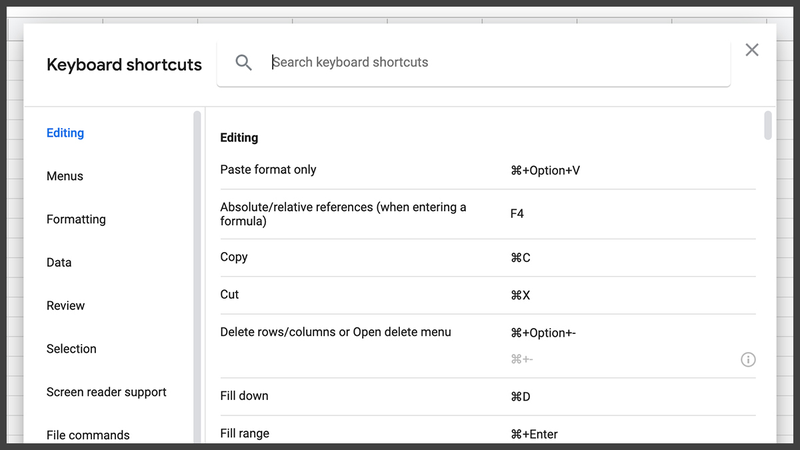The height and width of the screenshot is (450, 800).
Task: Switch to the Formatting category
Action: pyautogui.click(x=76, y=219)
